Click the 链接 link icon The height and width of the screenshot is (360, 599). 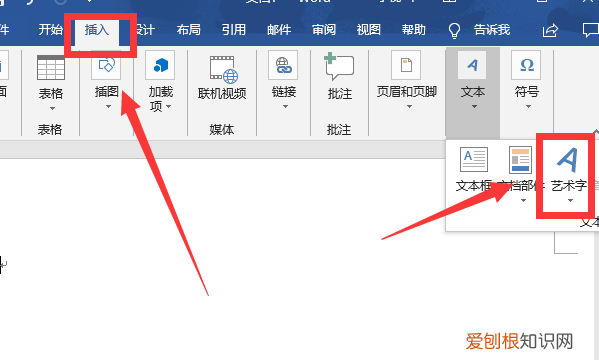tap(283, 65)
